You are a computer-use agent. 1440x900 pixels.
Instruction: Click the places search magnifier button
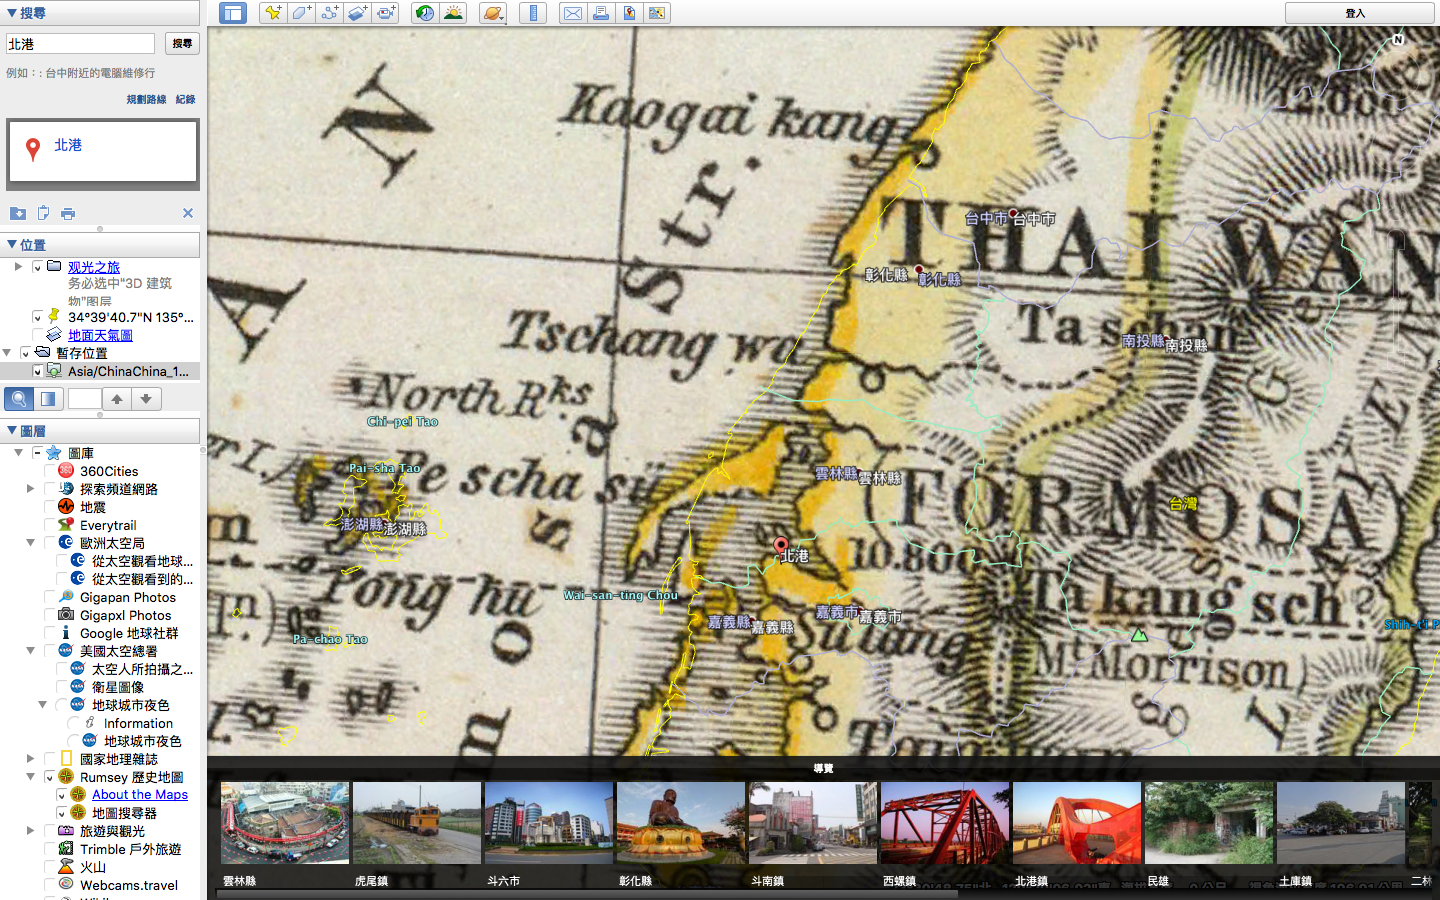coord(18,399)
